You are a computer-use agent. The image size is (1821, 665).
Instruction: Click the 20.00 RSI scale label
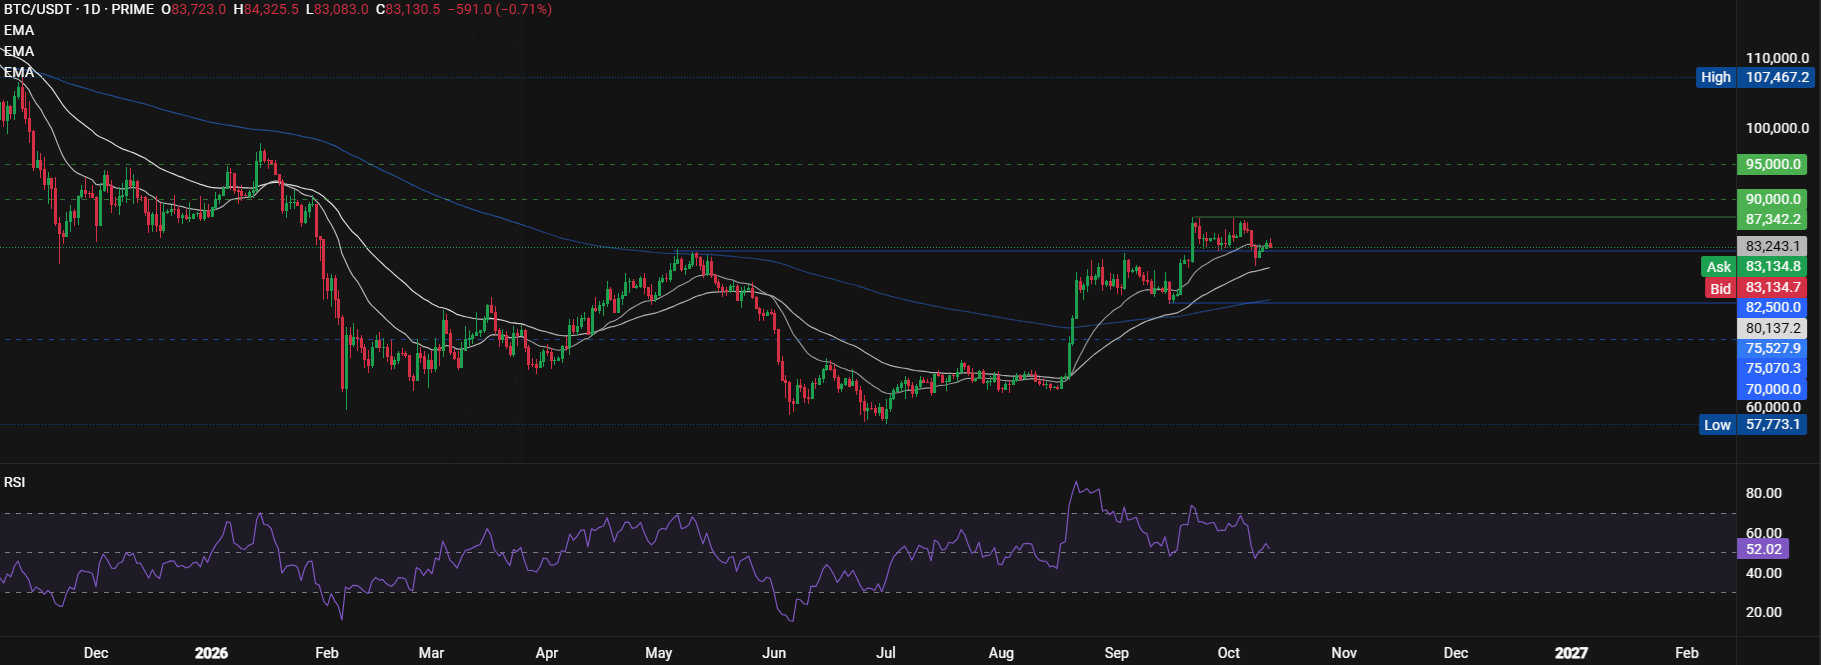1764,612
